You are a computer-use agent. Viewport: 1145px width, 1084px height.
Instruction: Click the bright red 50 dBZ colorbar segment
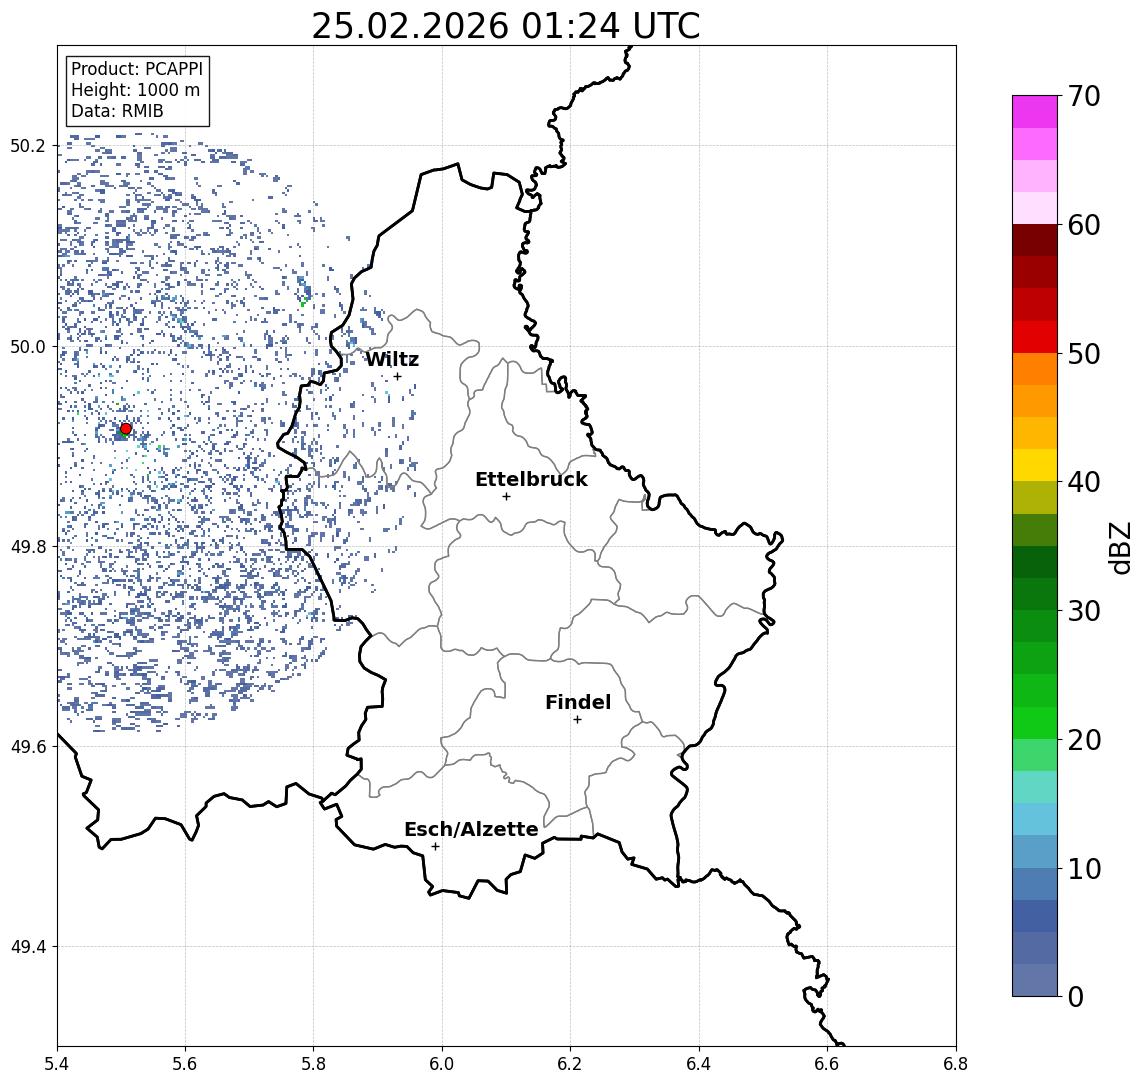1035,337
